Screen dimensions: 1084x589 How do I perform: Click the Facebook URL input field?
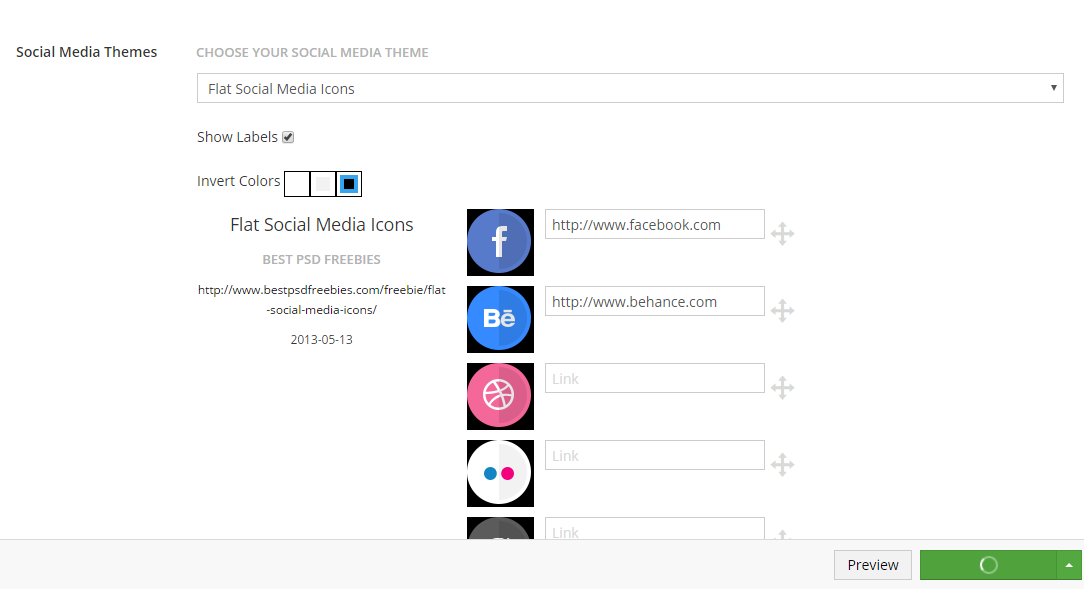coord(654,225)
